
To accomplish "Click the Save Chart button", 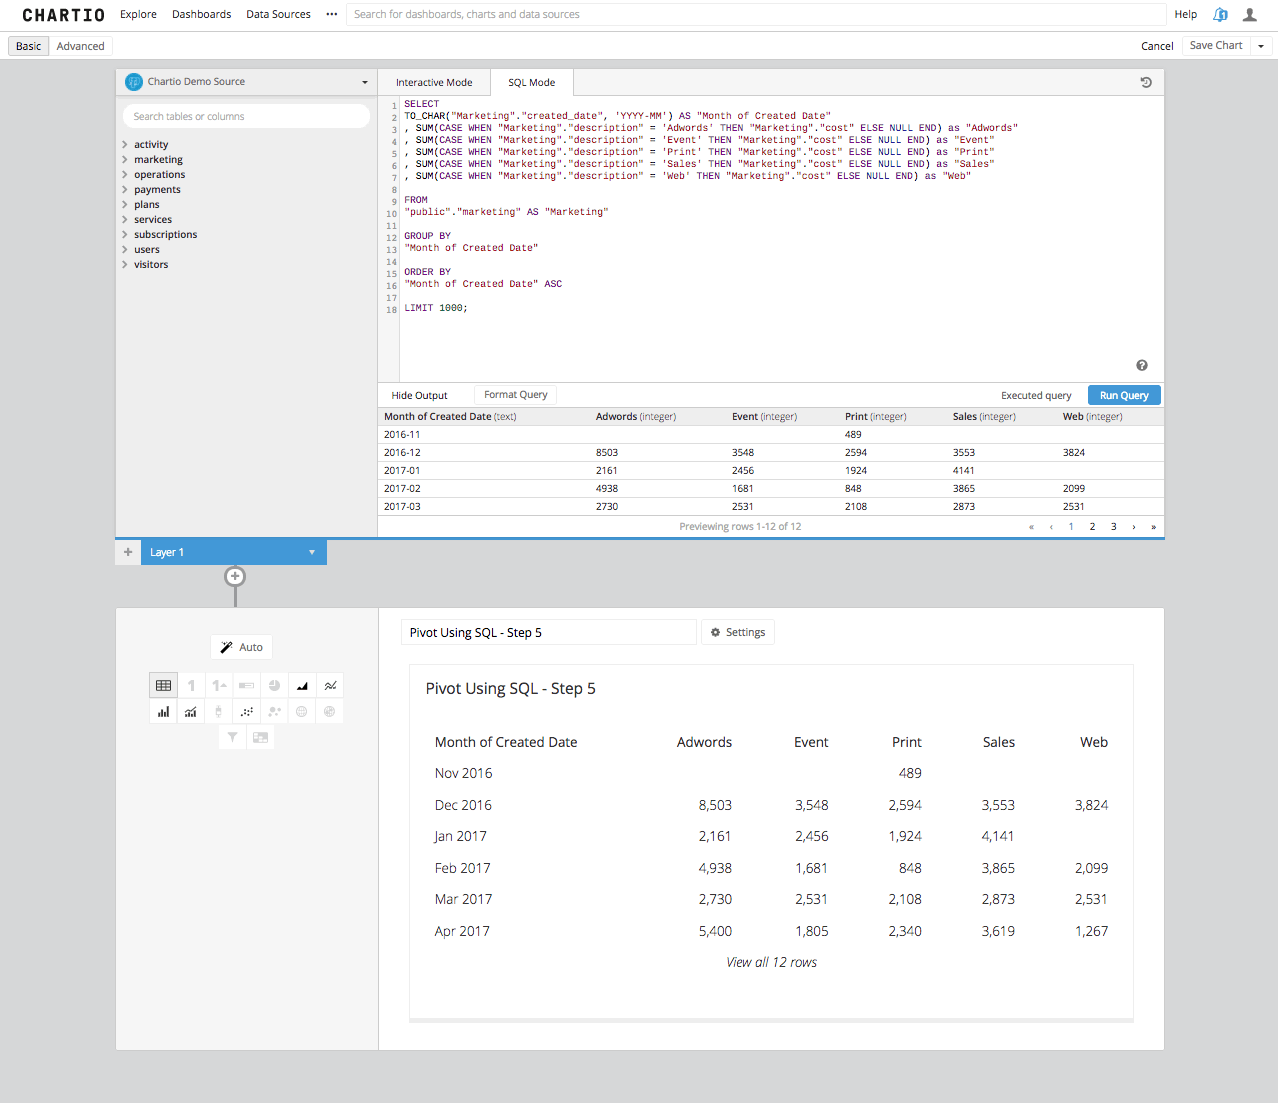I will tap(1216, 46).
